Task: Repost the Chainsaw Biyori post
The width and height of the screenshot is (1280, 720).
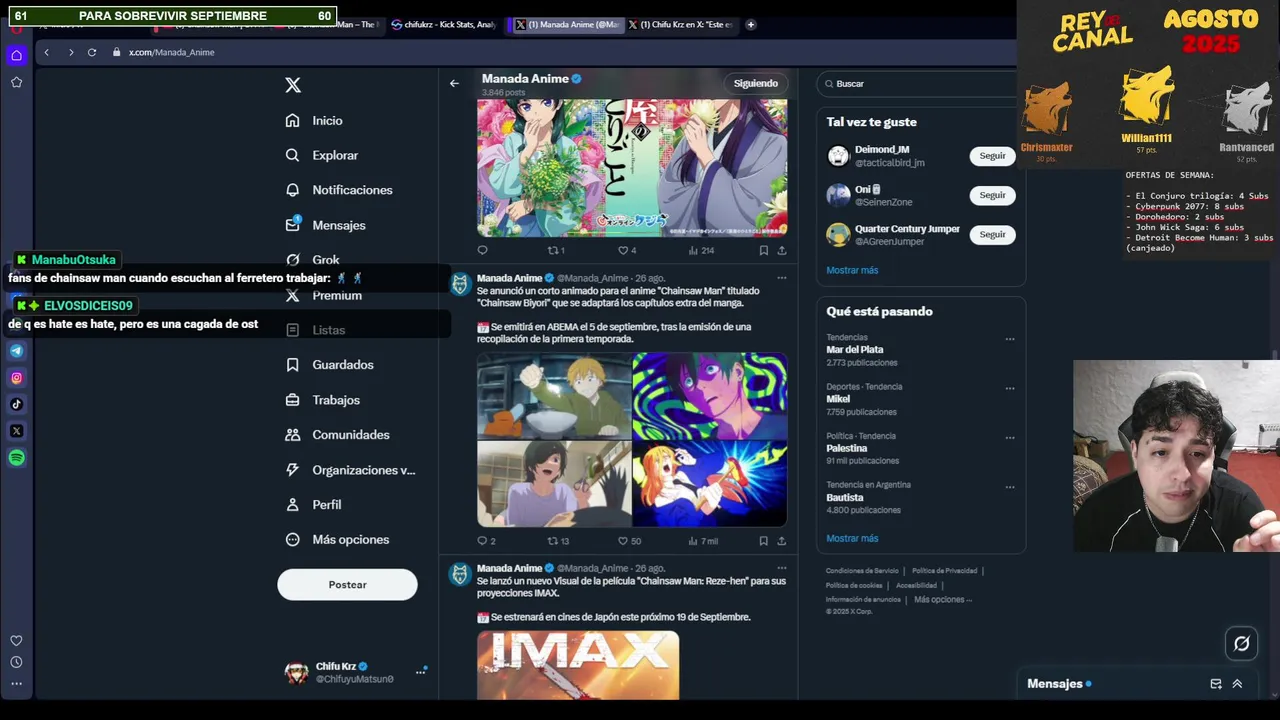Action: coord(558,541)
